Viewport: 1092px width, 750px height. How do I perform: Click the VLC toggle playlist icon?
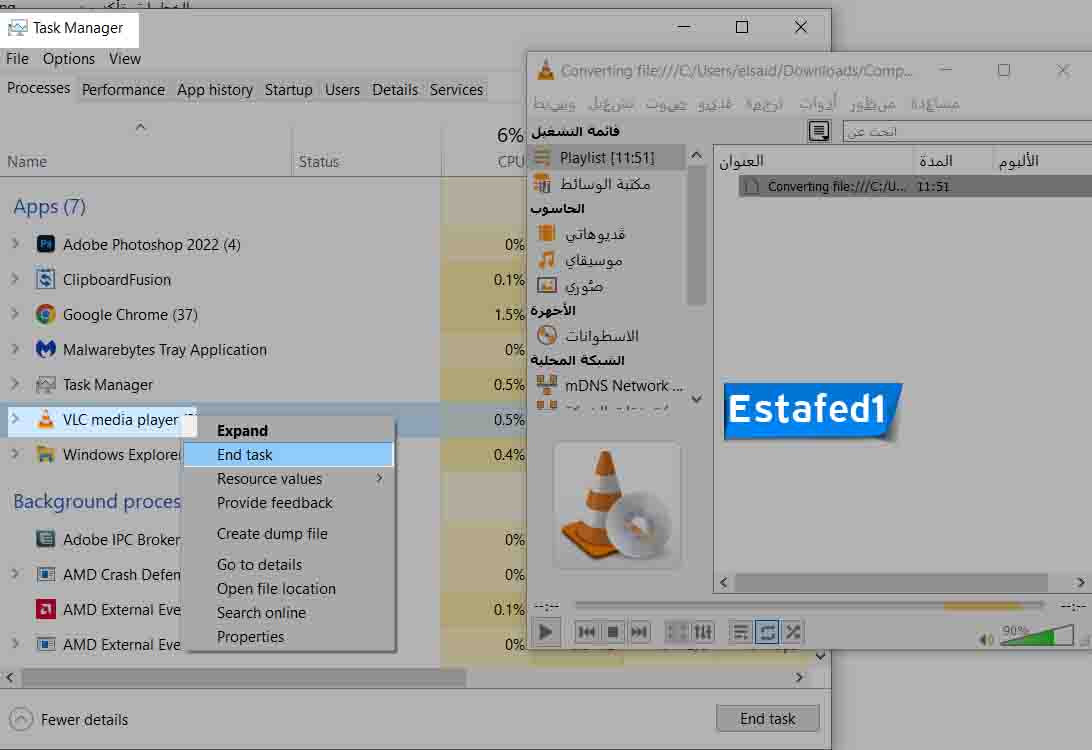pyautogui.click(x=741, y=632)
